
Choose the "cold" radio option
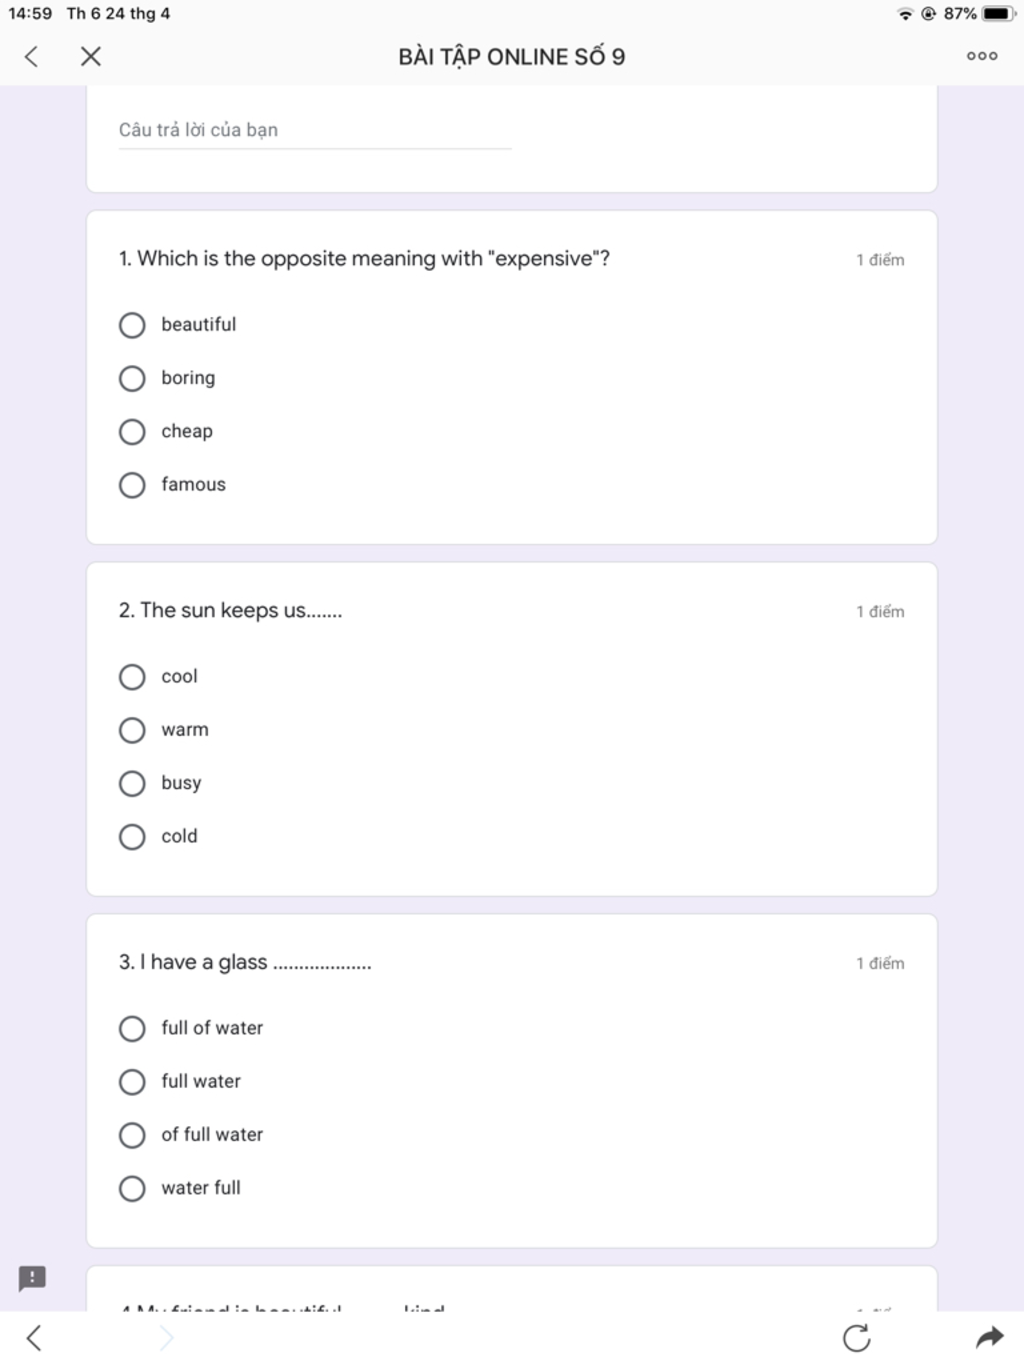click(132, 837)
